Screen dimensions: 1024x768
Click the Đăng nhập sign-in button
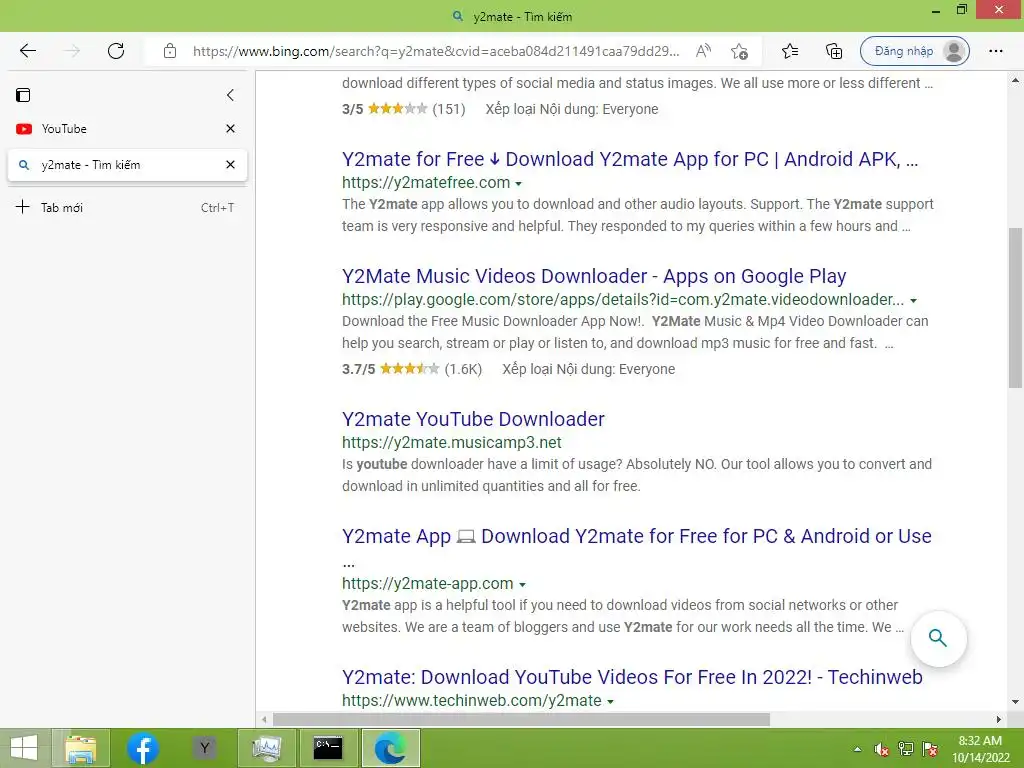click(914, 51)
